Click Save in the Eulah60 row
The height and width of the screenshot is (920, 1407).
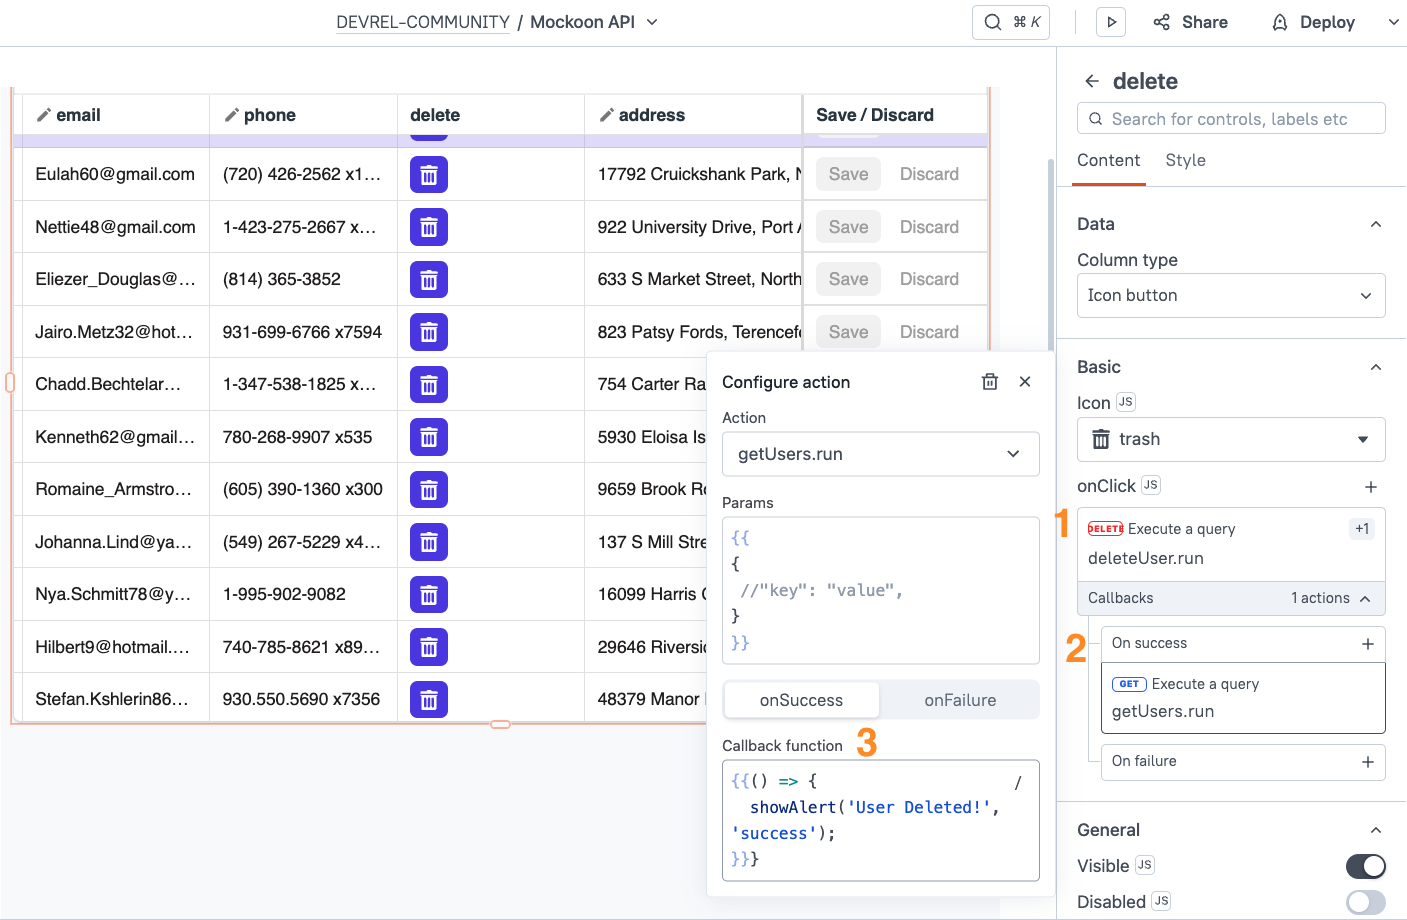pyautogui.click(x=848, y=174)
